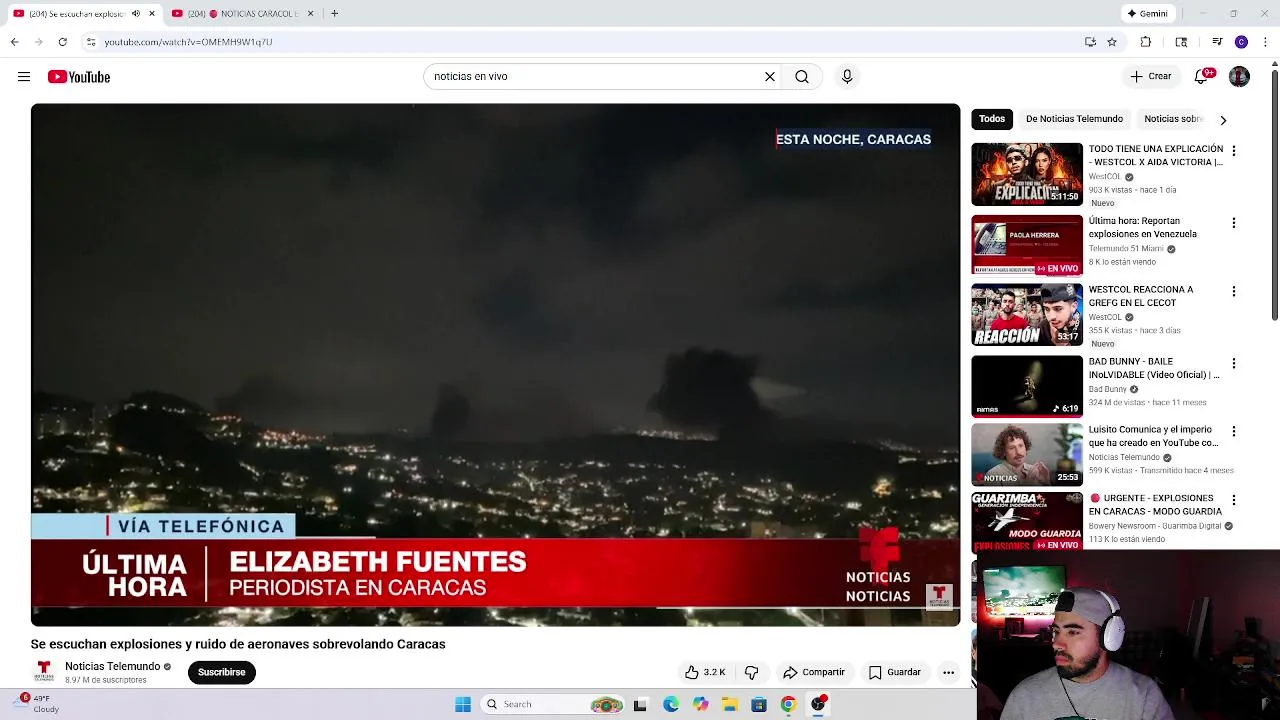Open Task View from taskbar
The image size is (1280, 720).
[640, 704]
